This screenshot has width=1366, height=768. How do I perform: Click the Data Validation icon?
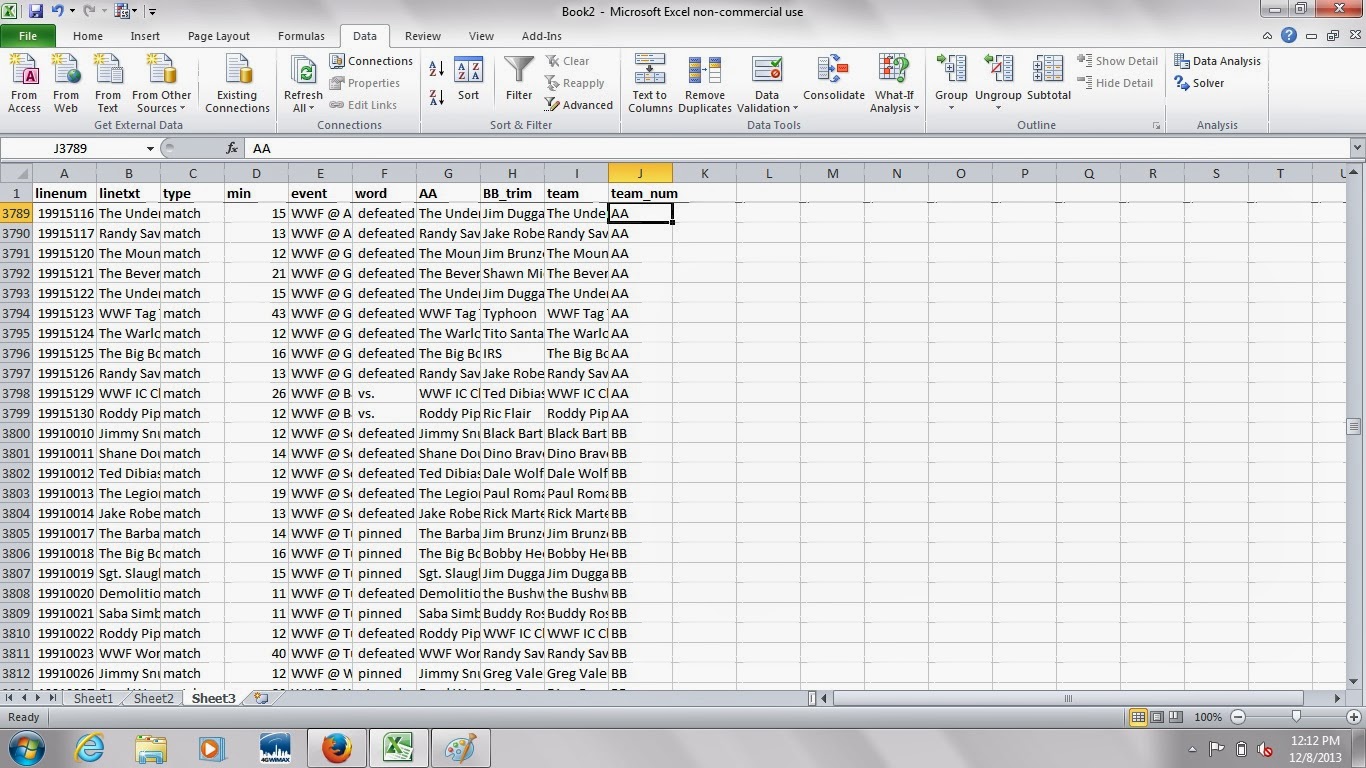(x=767, y=70)
